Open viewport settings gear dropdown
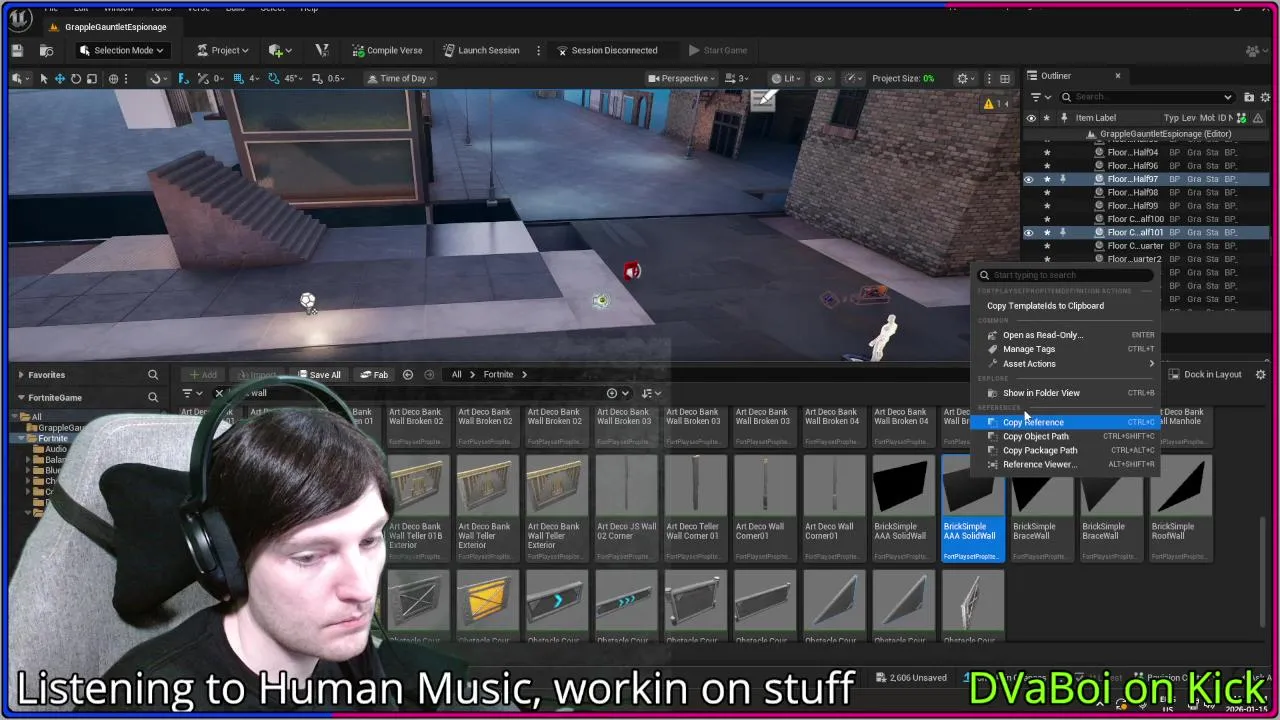This screenshot has width=1280, height=720. [x=966, y=78]
